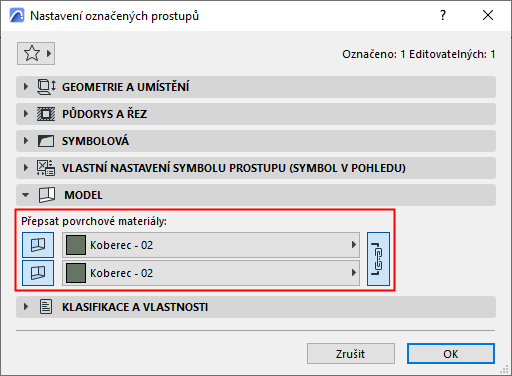Open the first Koberec - 02 material dropdown
Screen dimensions: 512x376
211,245
